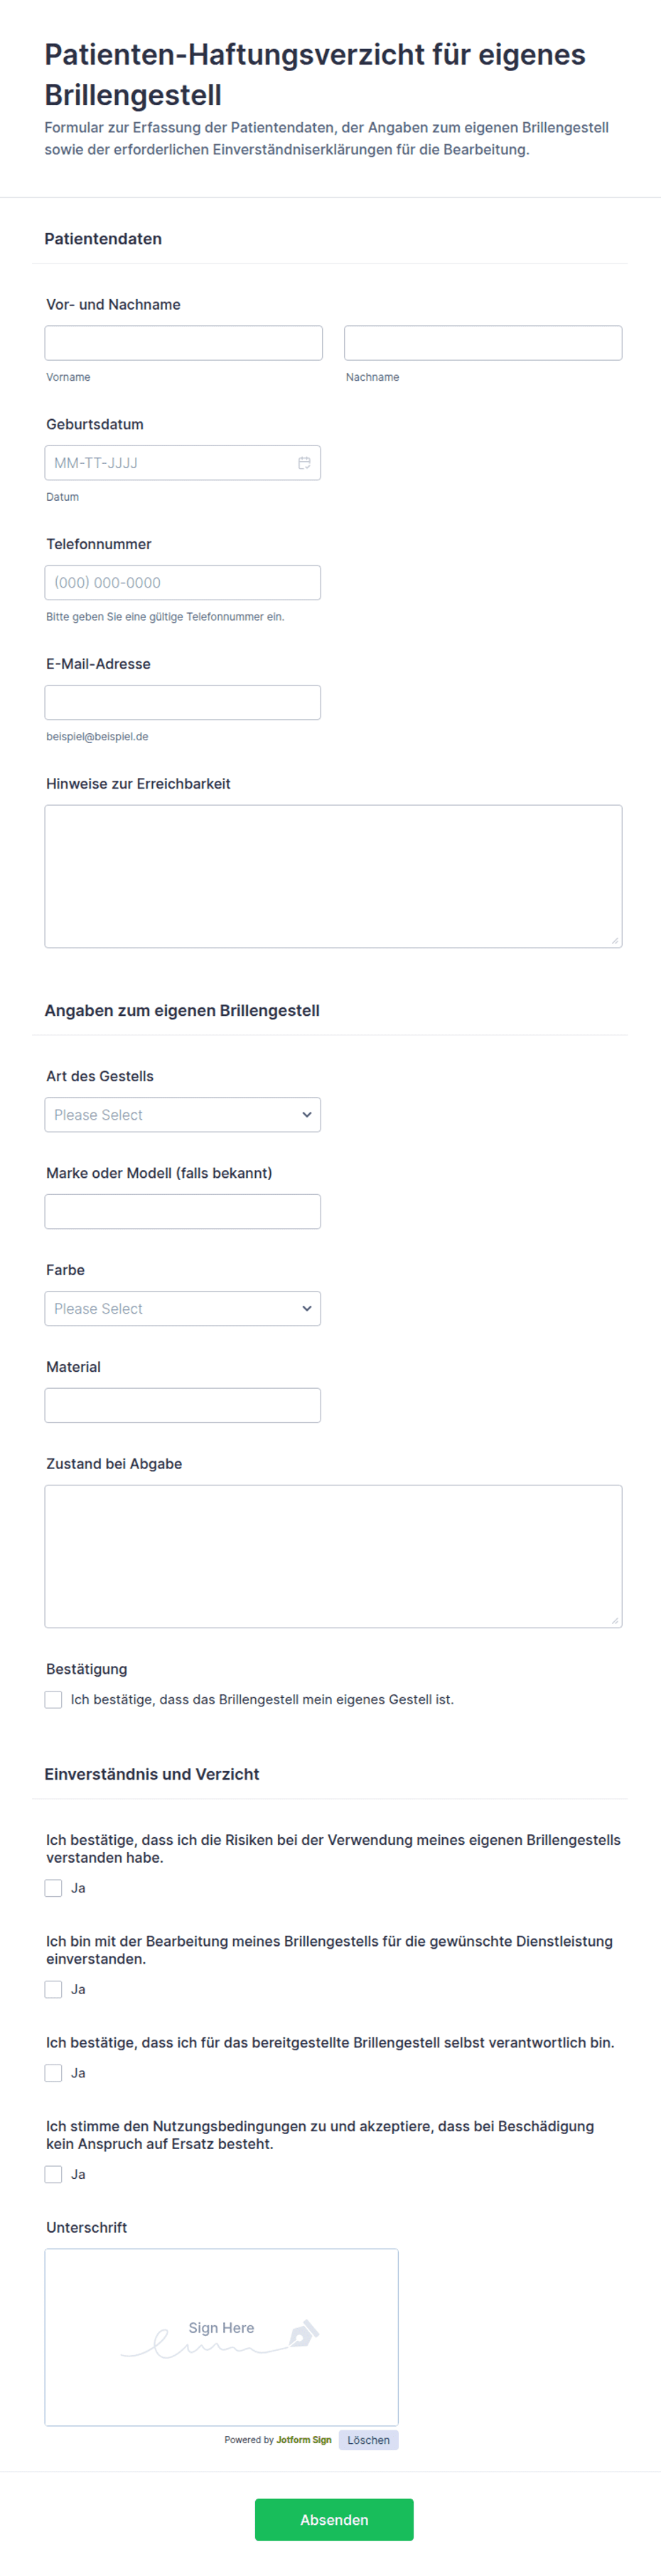Click the calendar icon in Geburtsdatum field

[x=304, y=463]
